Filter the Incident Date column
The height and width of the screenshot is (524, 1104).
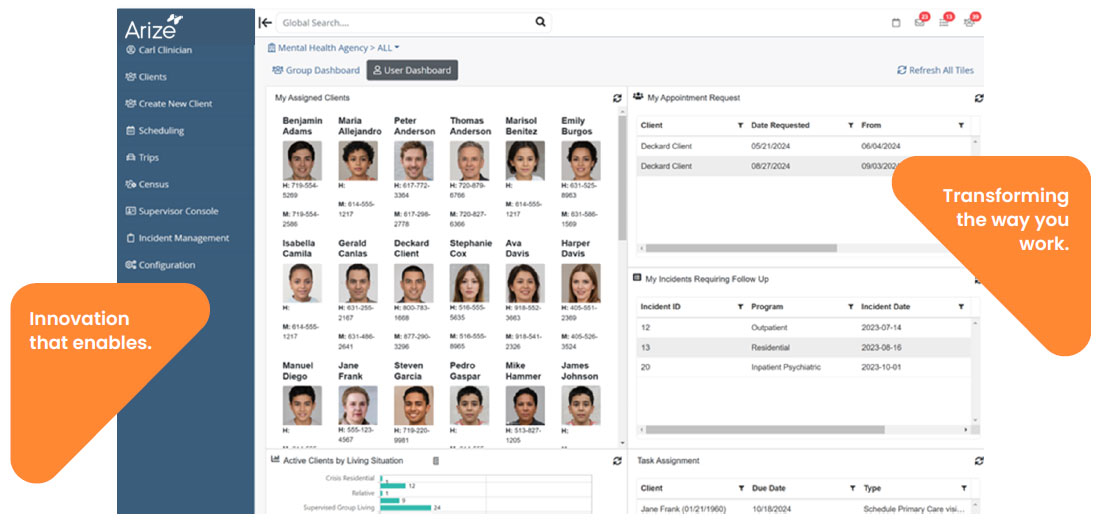point(961,307)
